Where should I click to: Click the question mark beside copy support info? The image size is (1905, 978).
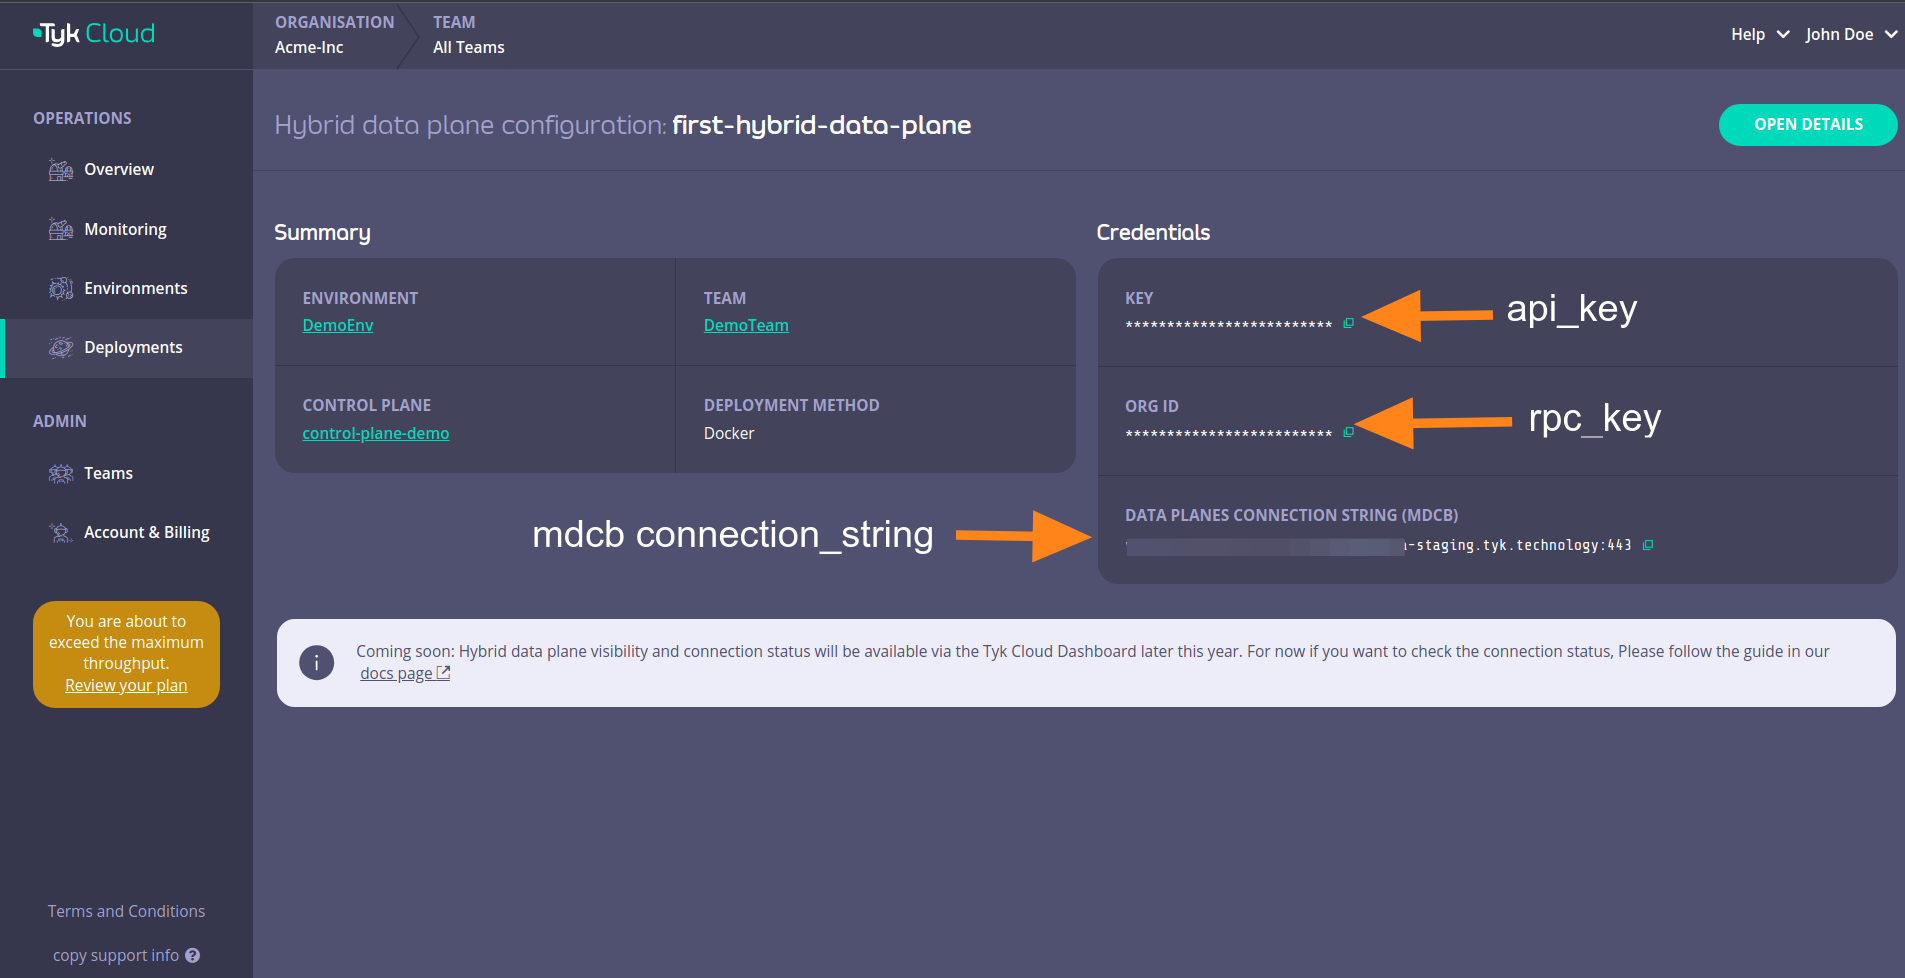coord(193,955)
